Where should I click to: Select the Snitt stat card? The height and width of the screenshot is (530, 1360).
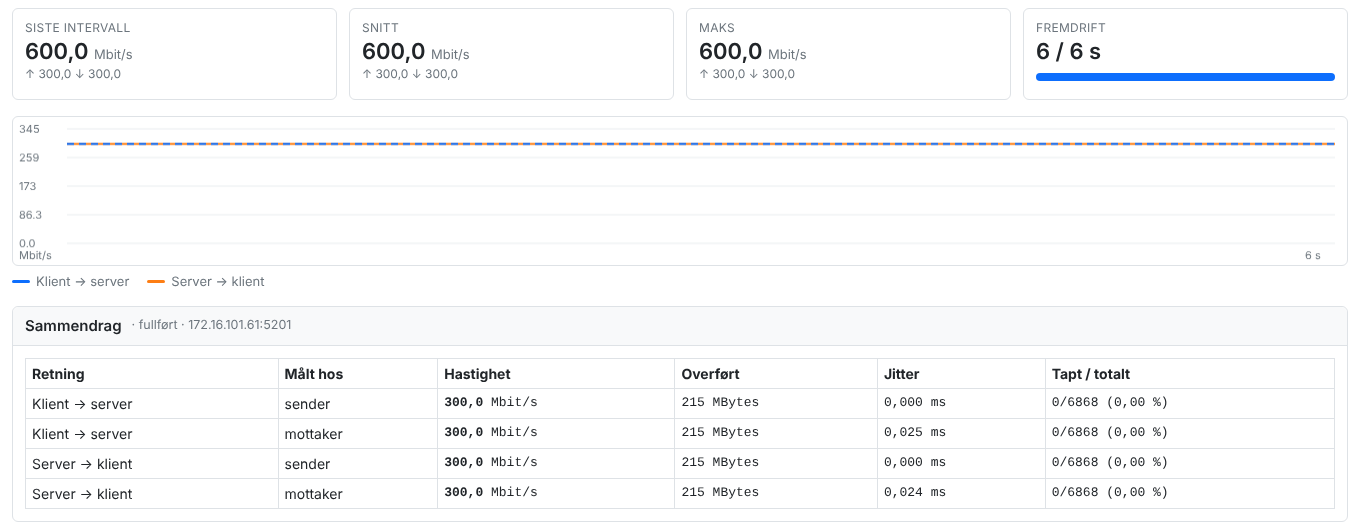click(511, 54)
